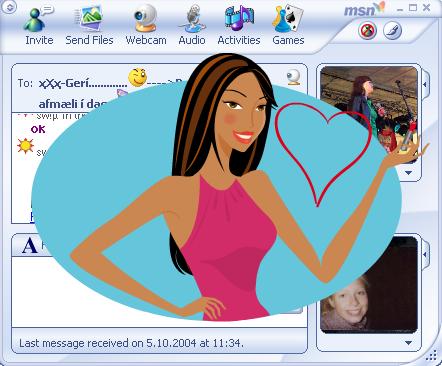Collapse the contact's display picture panel
Screen dimensions: 442x366
pyautogui.click(x=425, y=84)
